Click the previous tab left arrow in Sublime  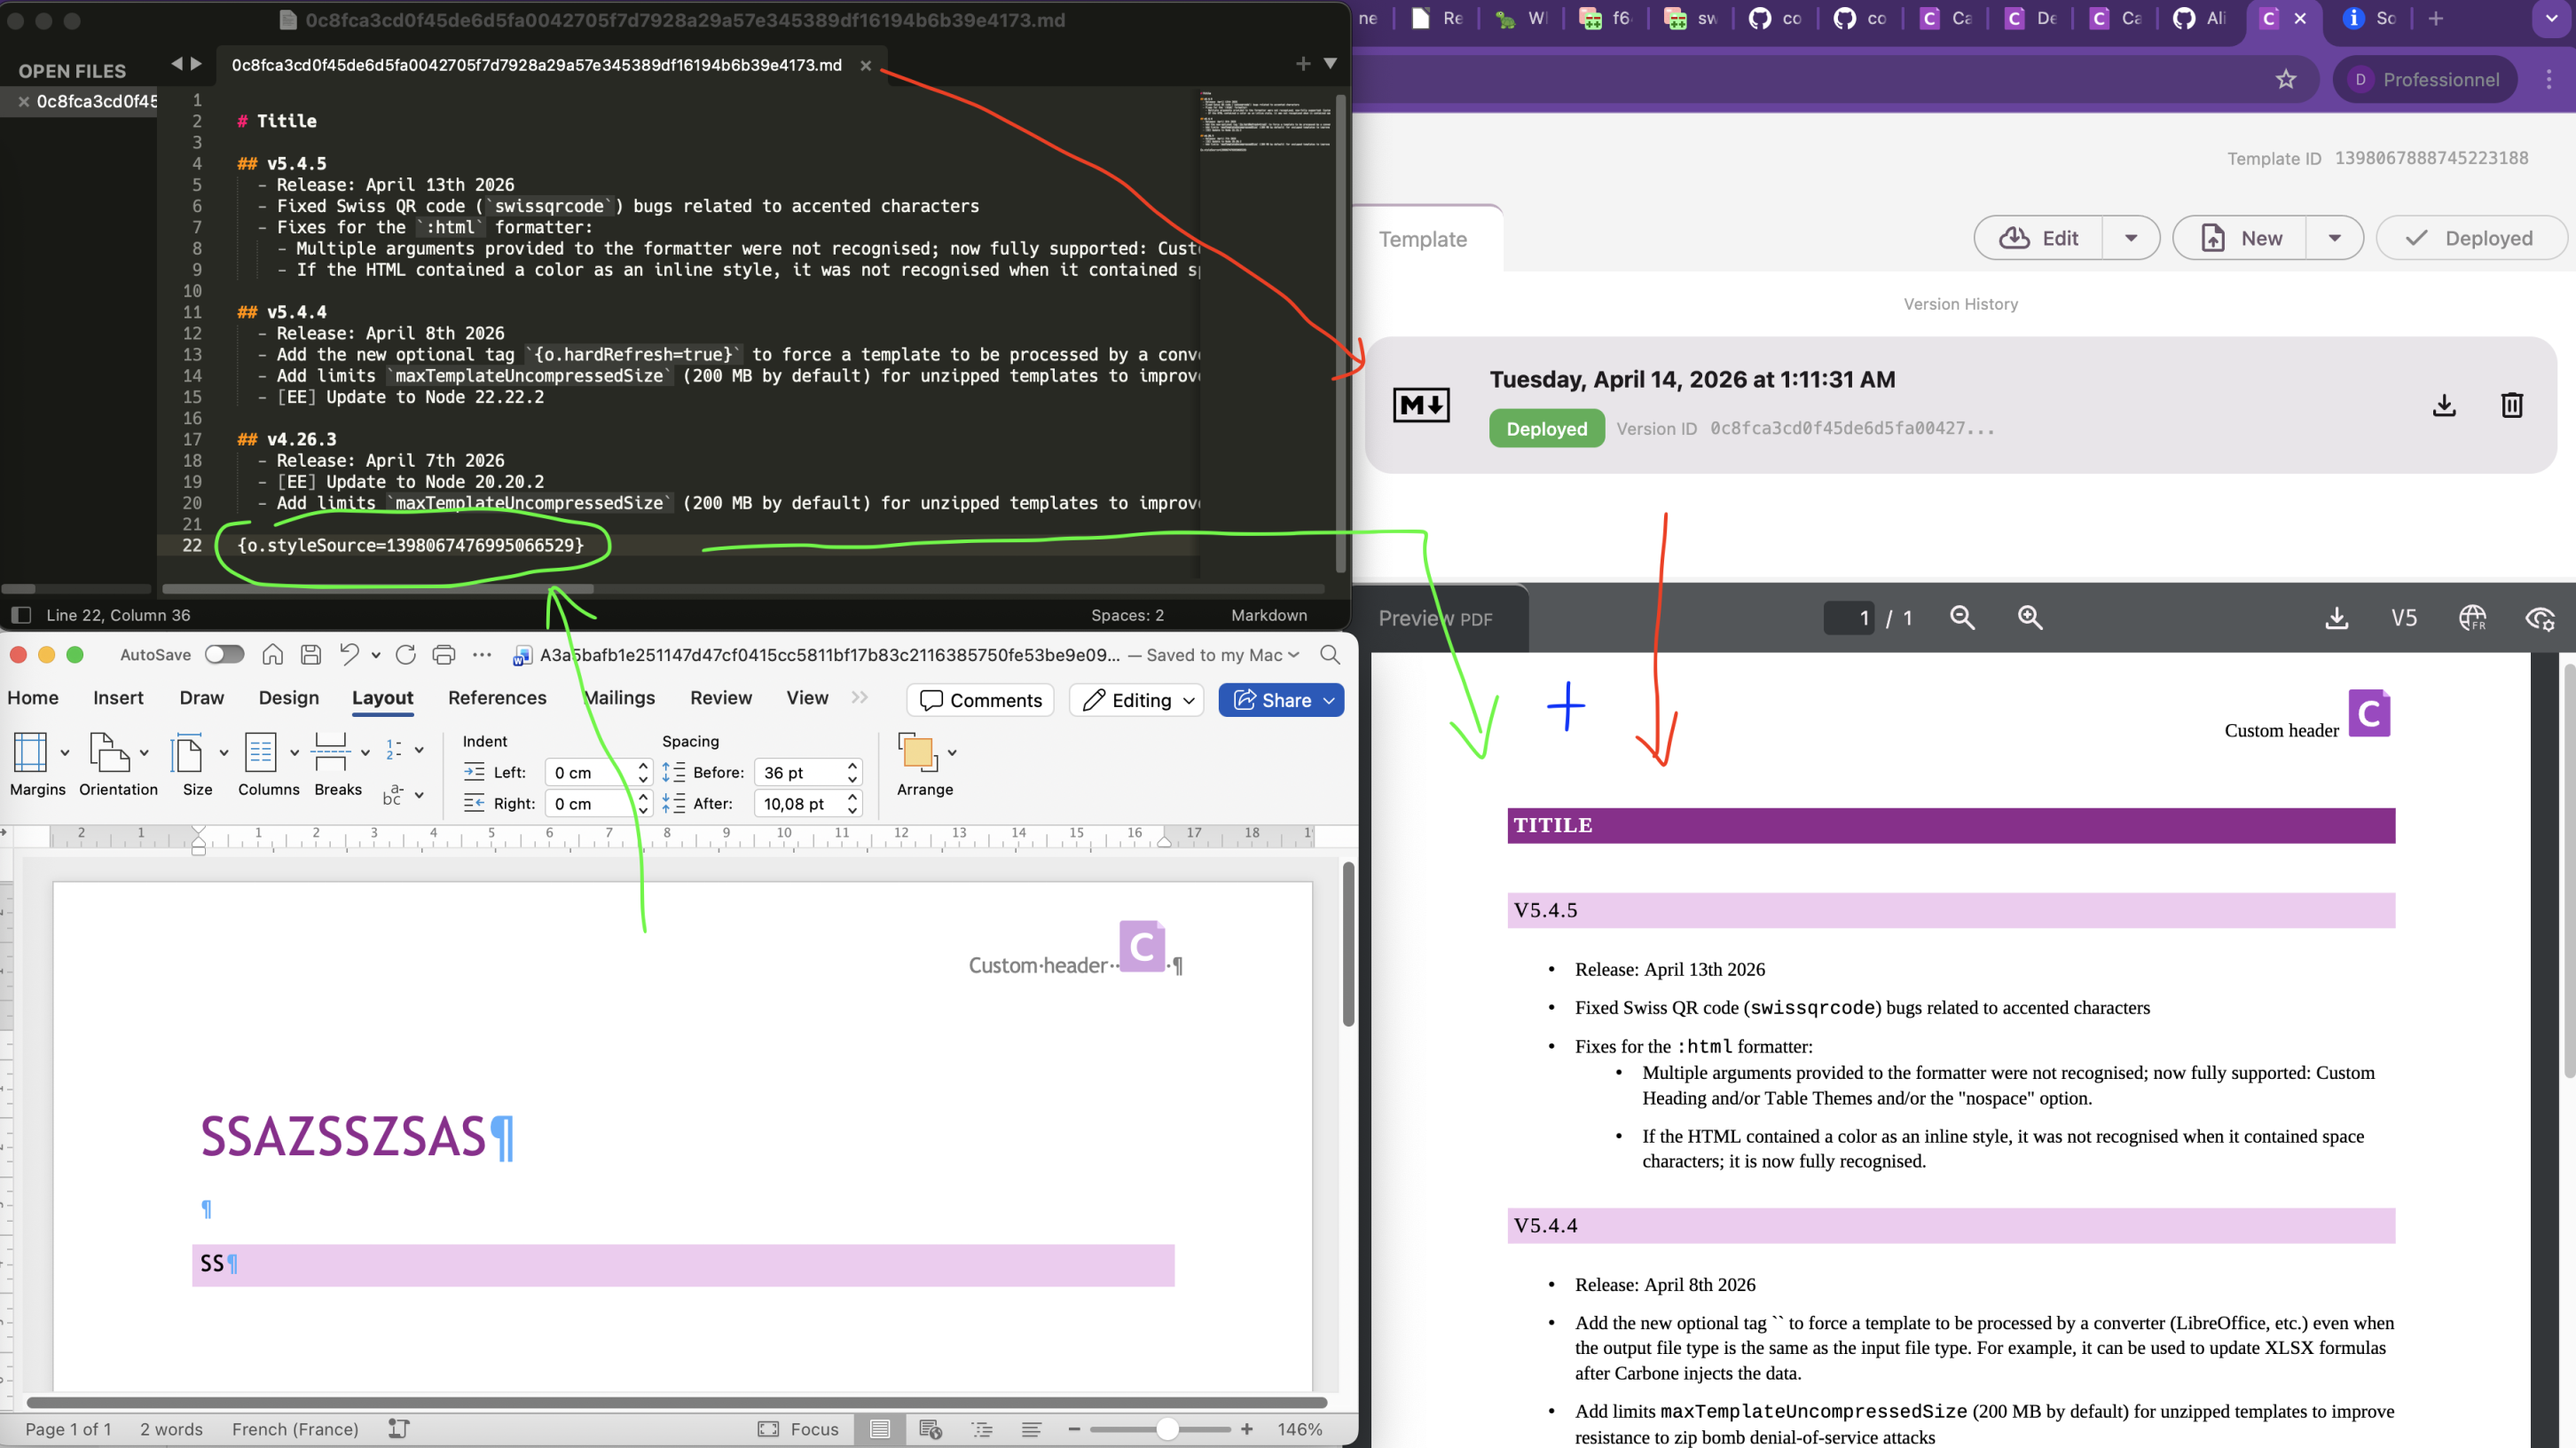click(177, 63)
